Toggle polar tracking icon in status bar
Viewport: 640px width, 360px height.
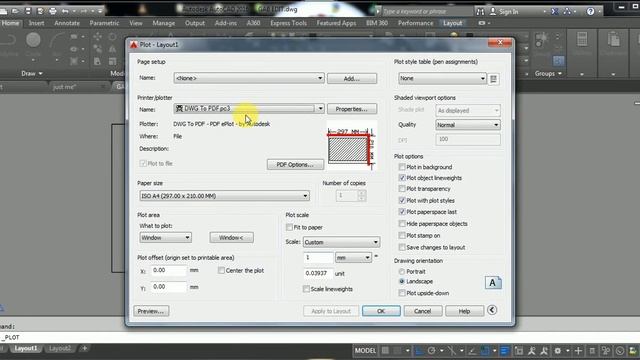click(431, 350)
